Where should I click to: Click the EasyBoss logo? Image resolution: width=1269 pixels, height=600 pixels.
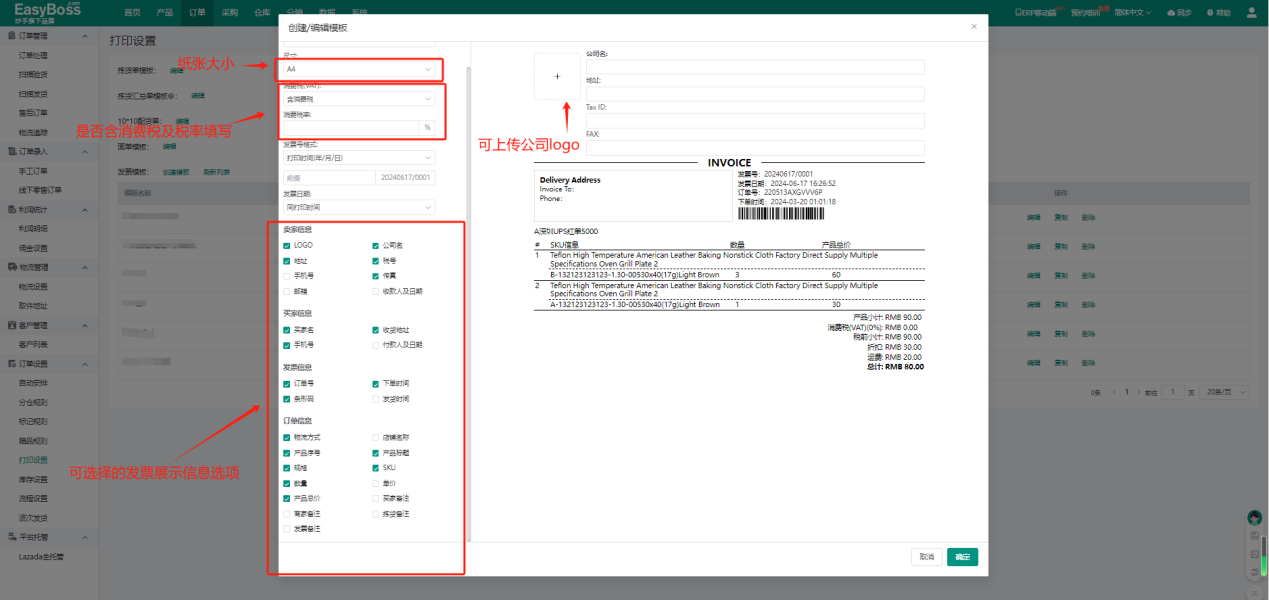tap(48, 12)
